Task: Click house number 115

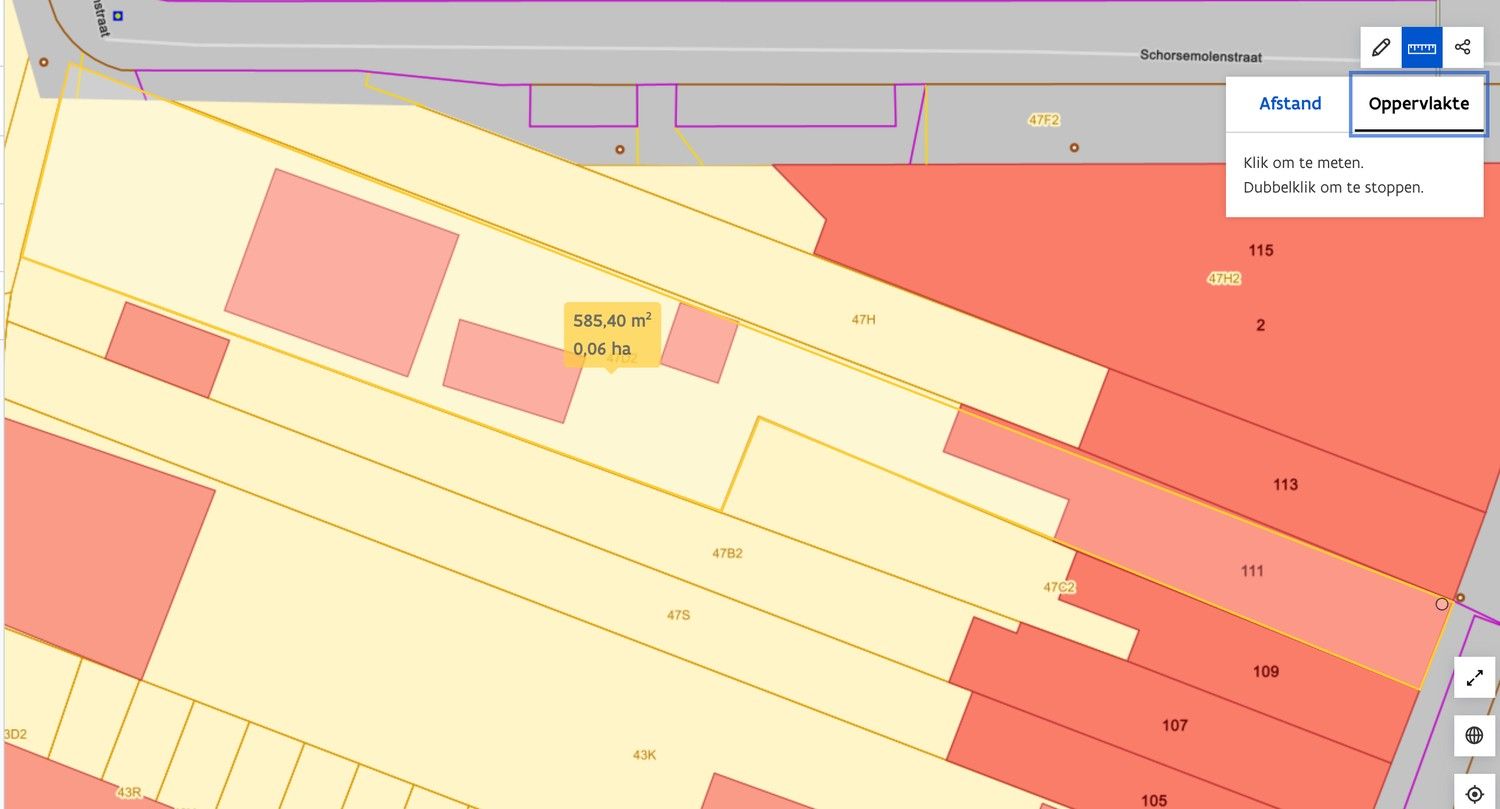Action: (1261, 250)
